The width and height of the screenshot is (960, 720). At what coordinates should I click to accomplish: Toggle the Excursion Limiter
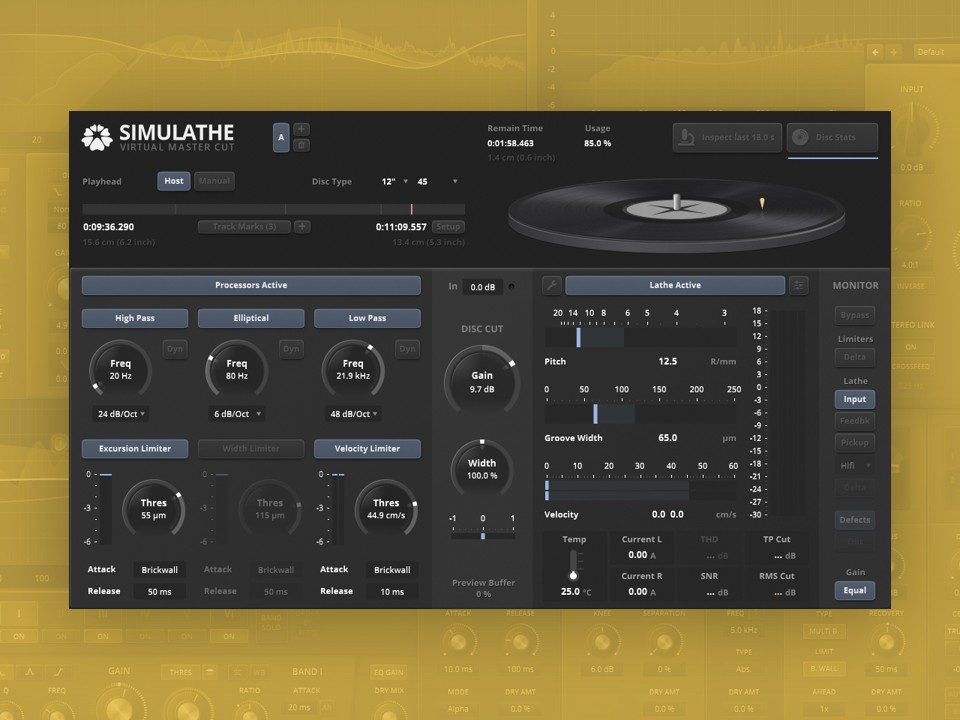click(135, 449)
